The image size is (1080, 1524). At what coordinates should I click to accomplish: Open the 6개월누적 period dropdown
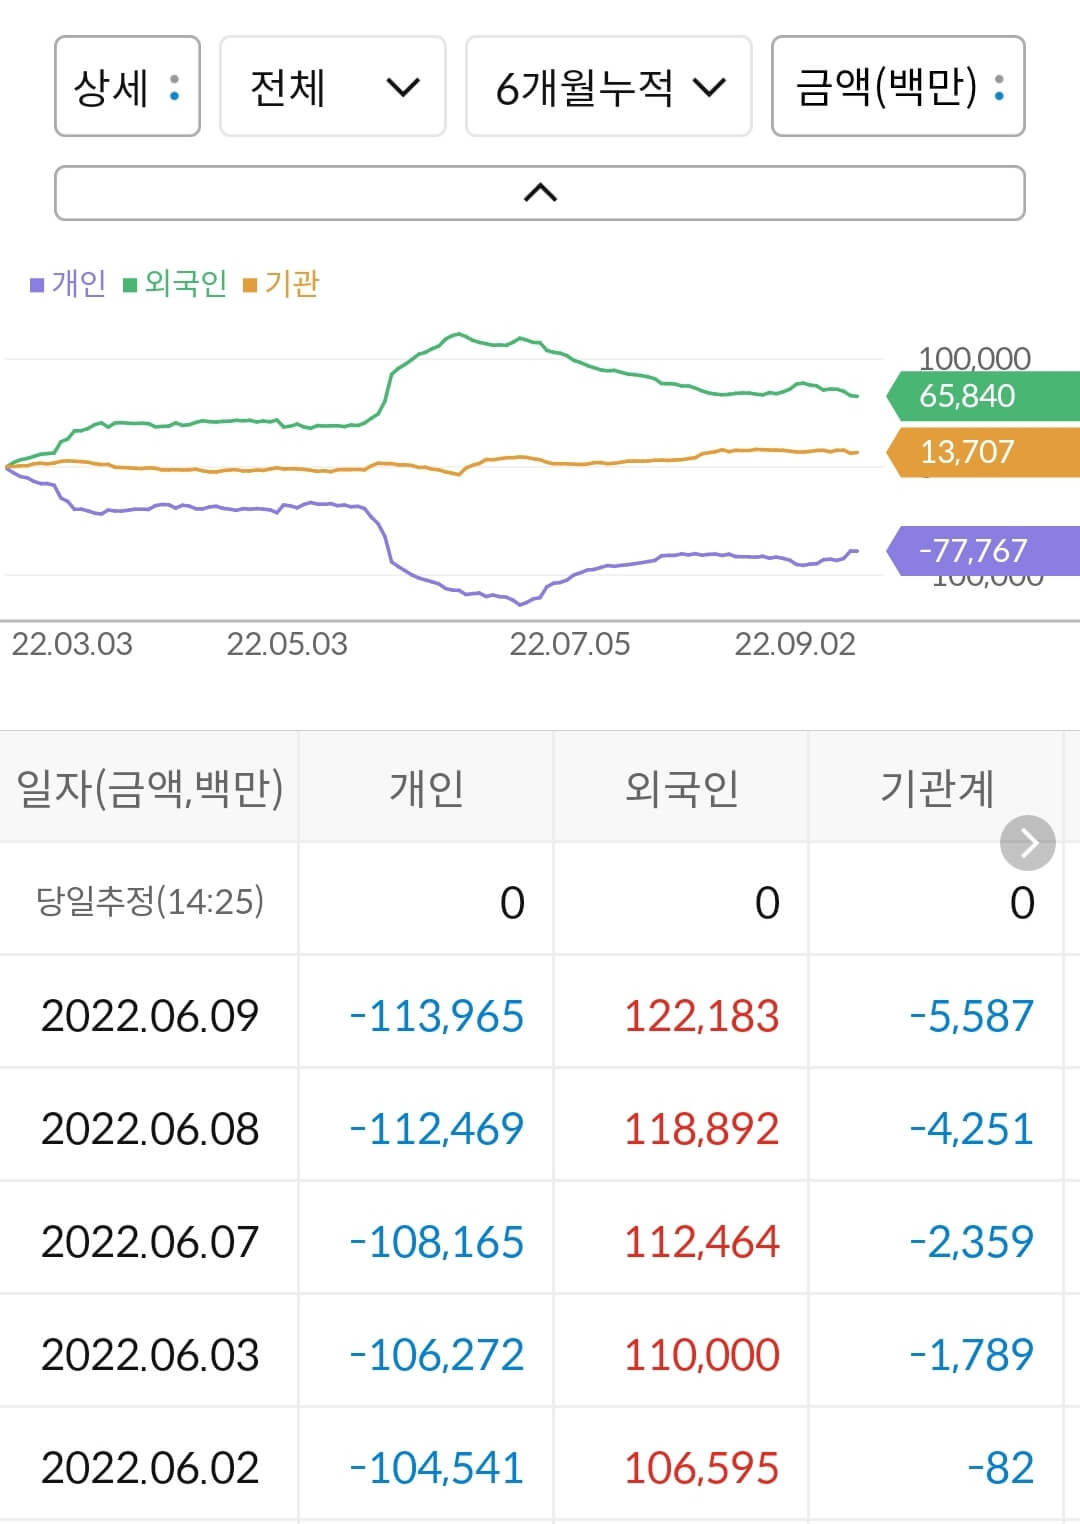[x=607, y=88]
